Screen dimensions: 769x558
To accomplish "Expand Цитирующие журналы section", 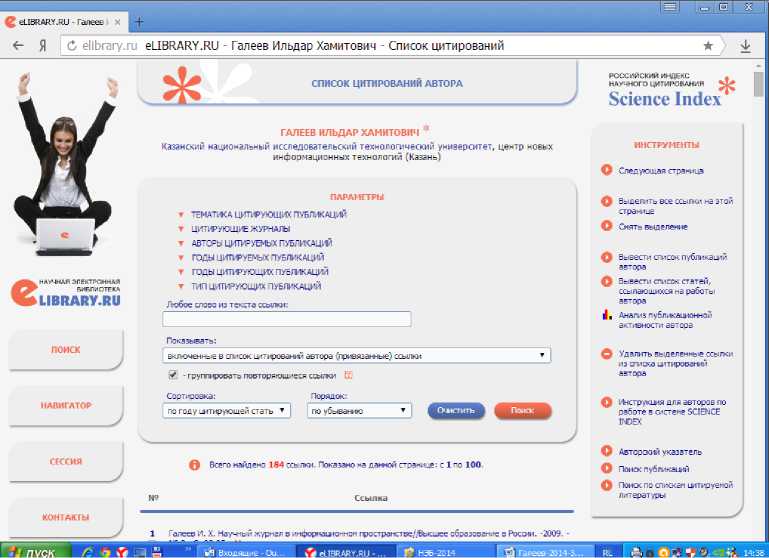I will pyautogui.click(x=240, y=229).
